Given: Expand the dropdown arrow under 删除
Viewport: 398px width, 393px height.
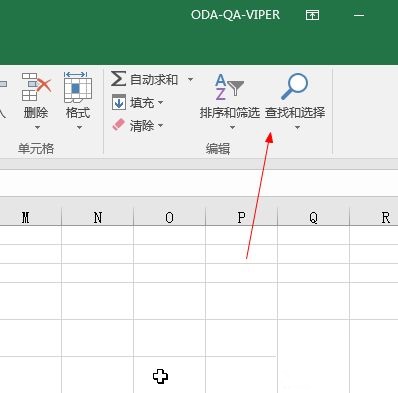Looking at the screenshot, I should (x=37, y=127).
